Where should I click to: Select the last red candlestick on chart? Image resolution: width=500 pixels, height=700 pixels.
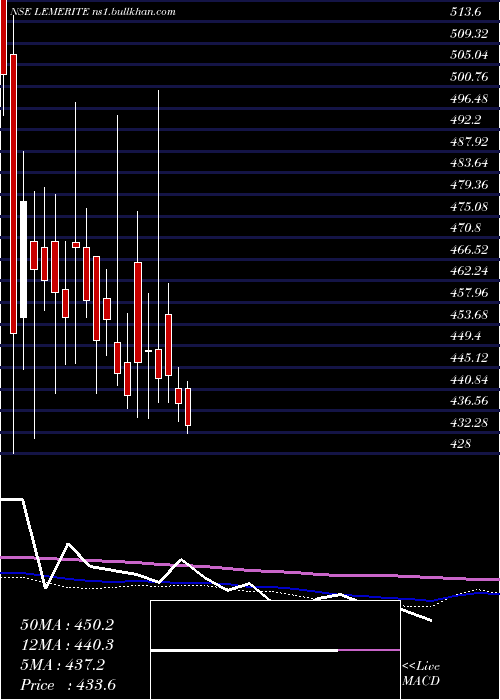188,407
